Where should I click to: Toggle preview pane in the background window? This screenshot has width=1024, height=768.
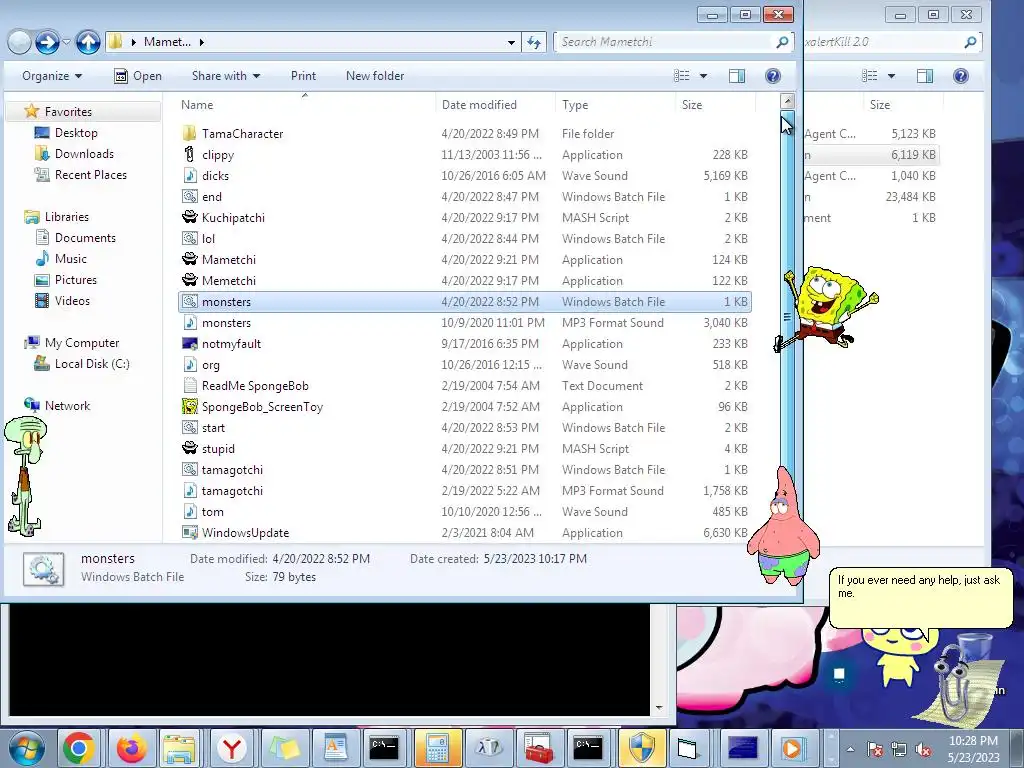925,76
